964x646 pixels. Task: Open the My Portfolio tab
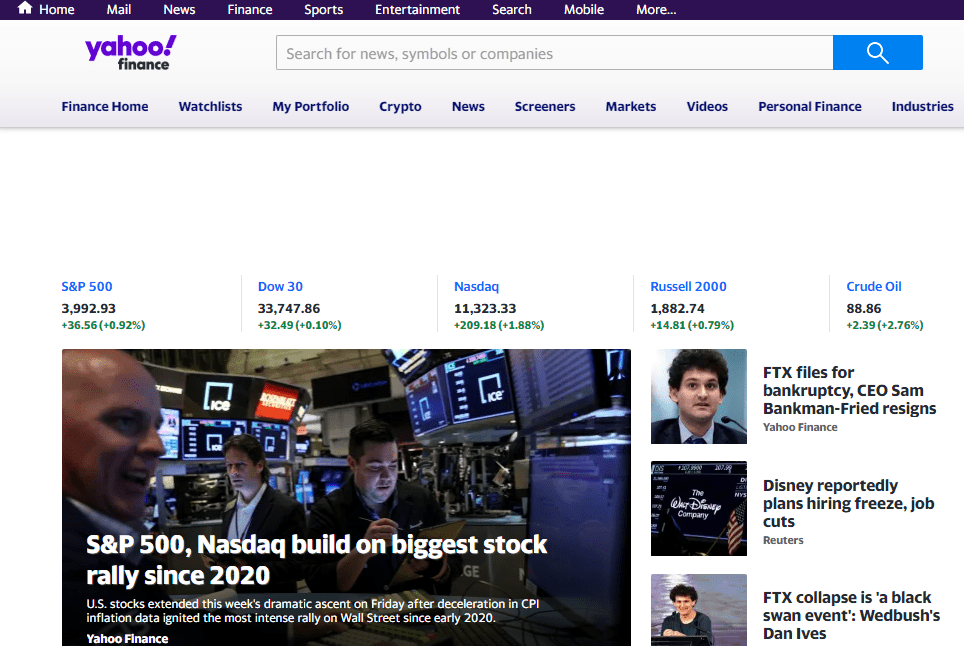310,106
